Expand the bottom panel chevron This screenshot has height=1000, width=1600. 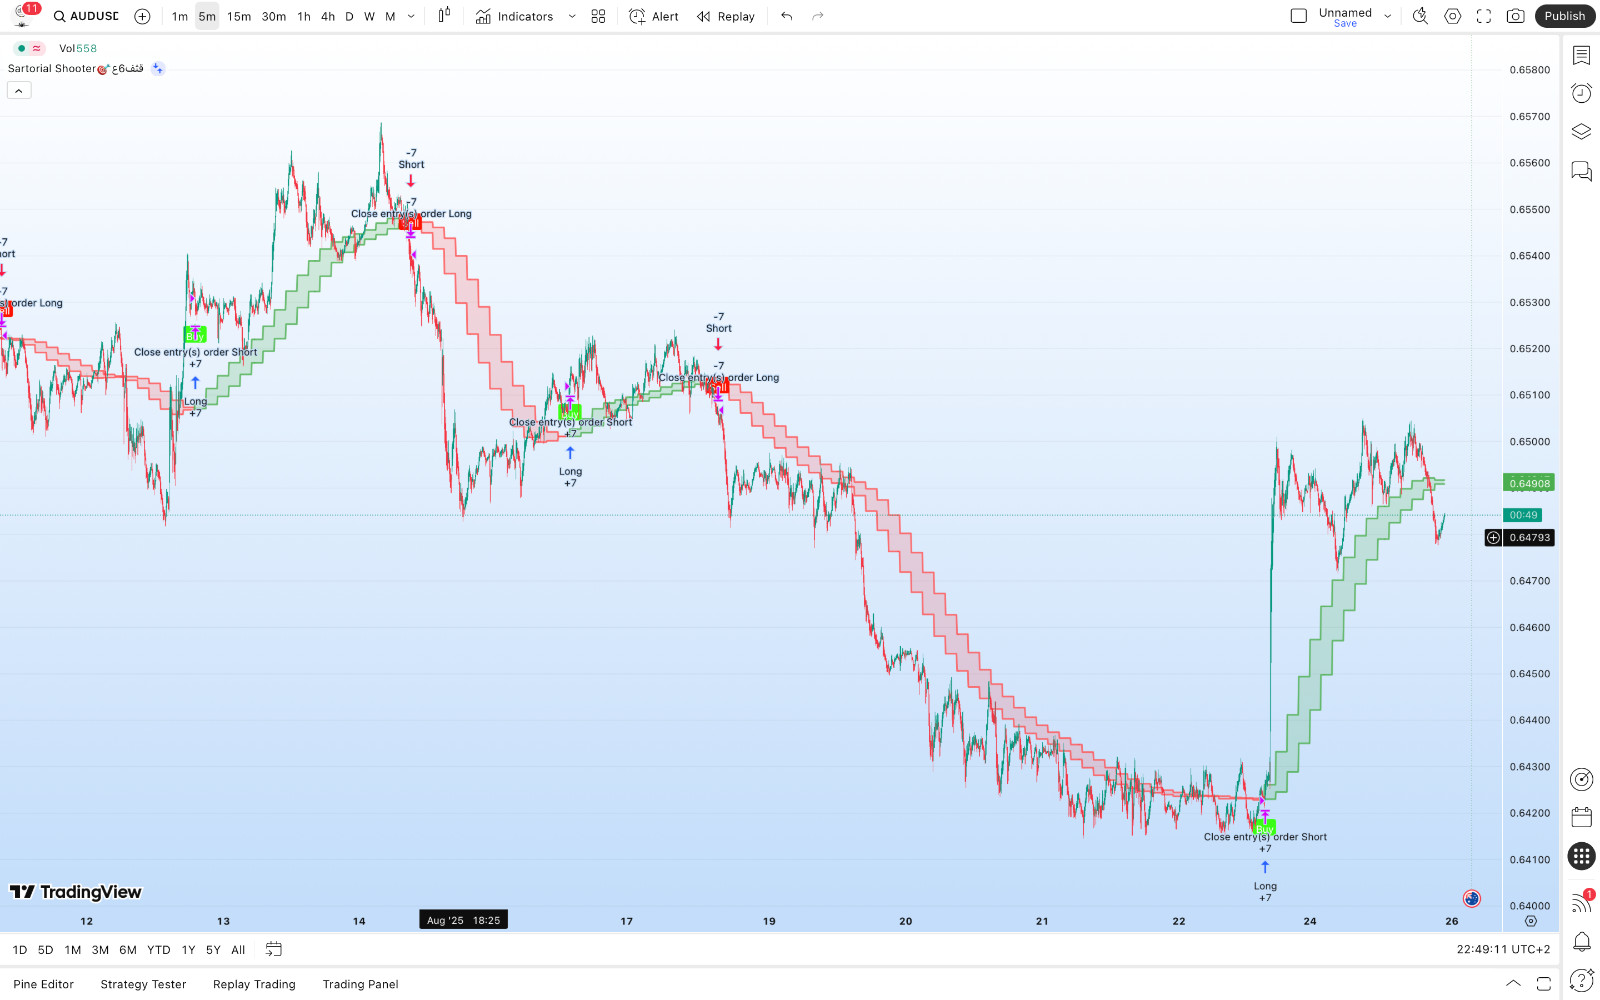point(1513,984)
